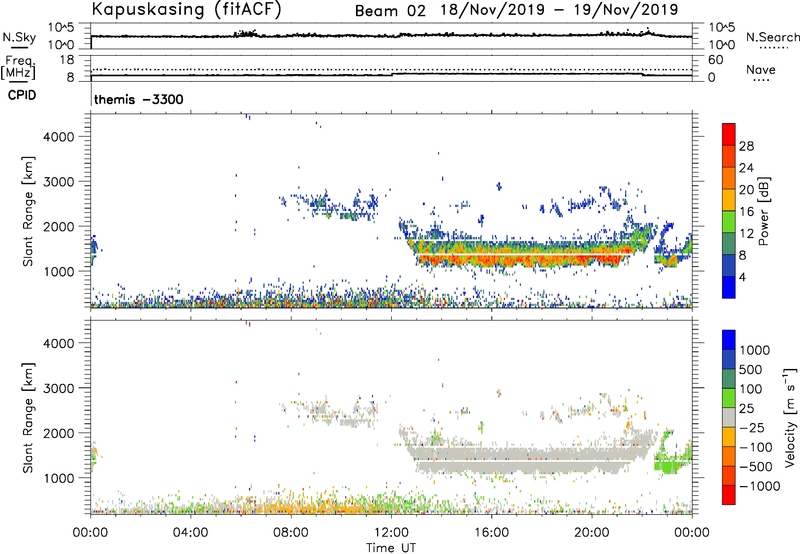
Task: Click the Power [dB] colorbar title
Action: [x=763, y=211]
